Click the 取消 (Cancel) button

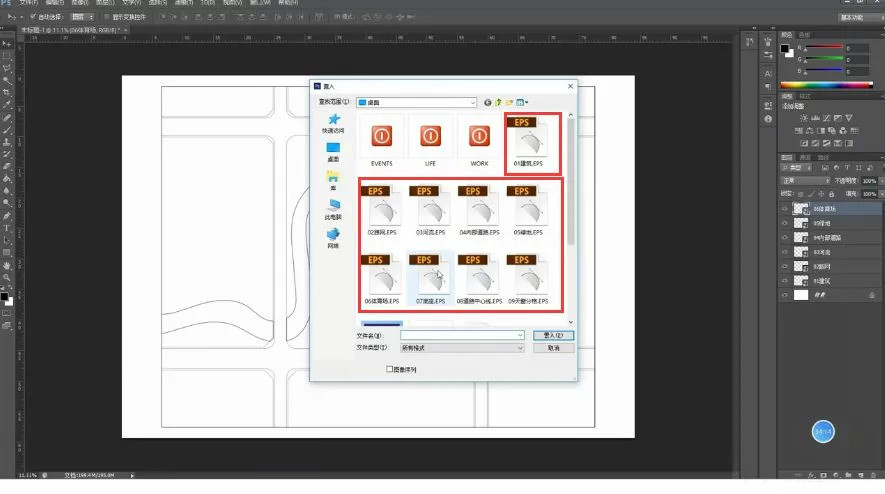(x=553, y=348)
